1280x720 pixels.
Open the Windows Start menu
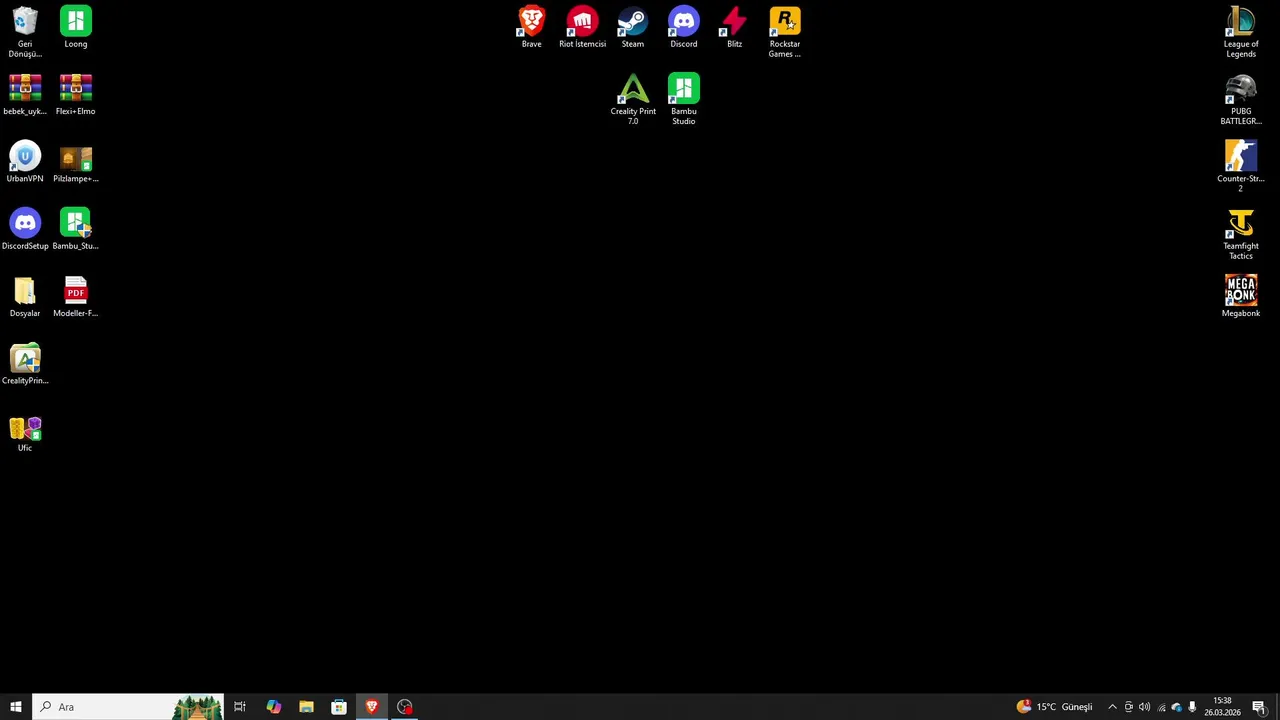tap(15, 707)
